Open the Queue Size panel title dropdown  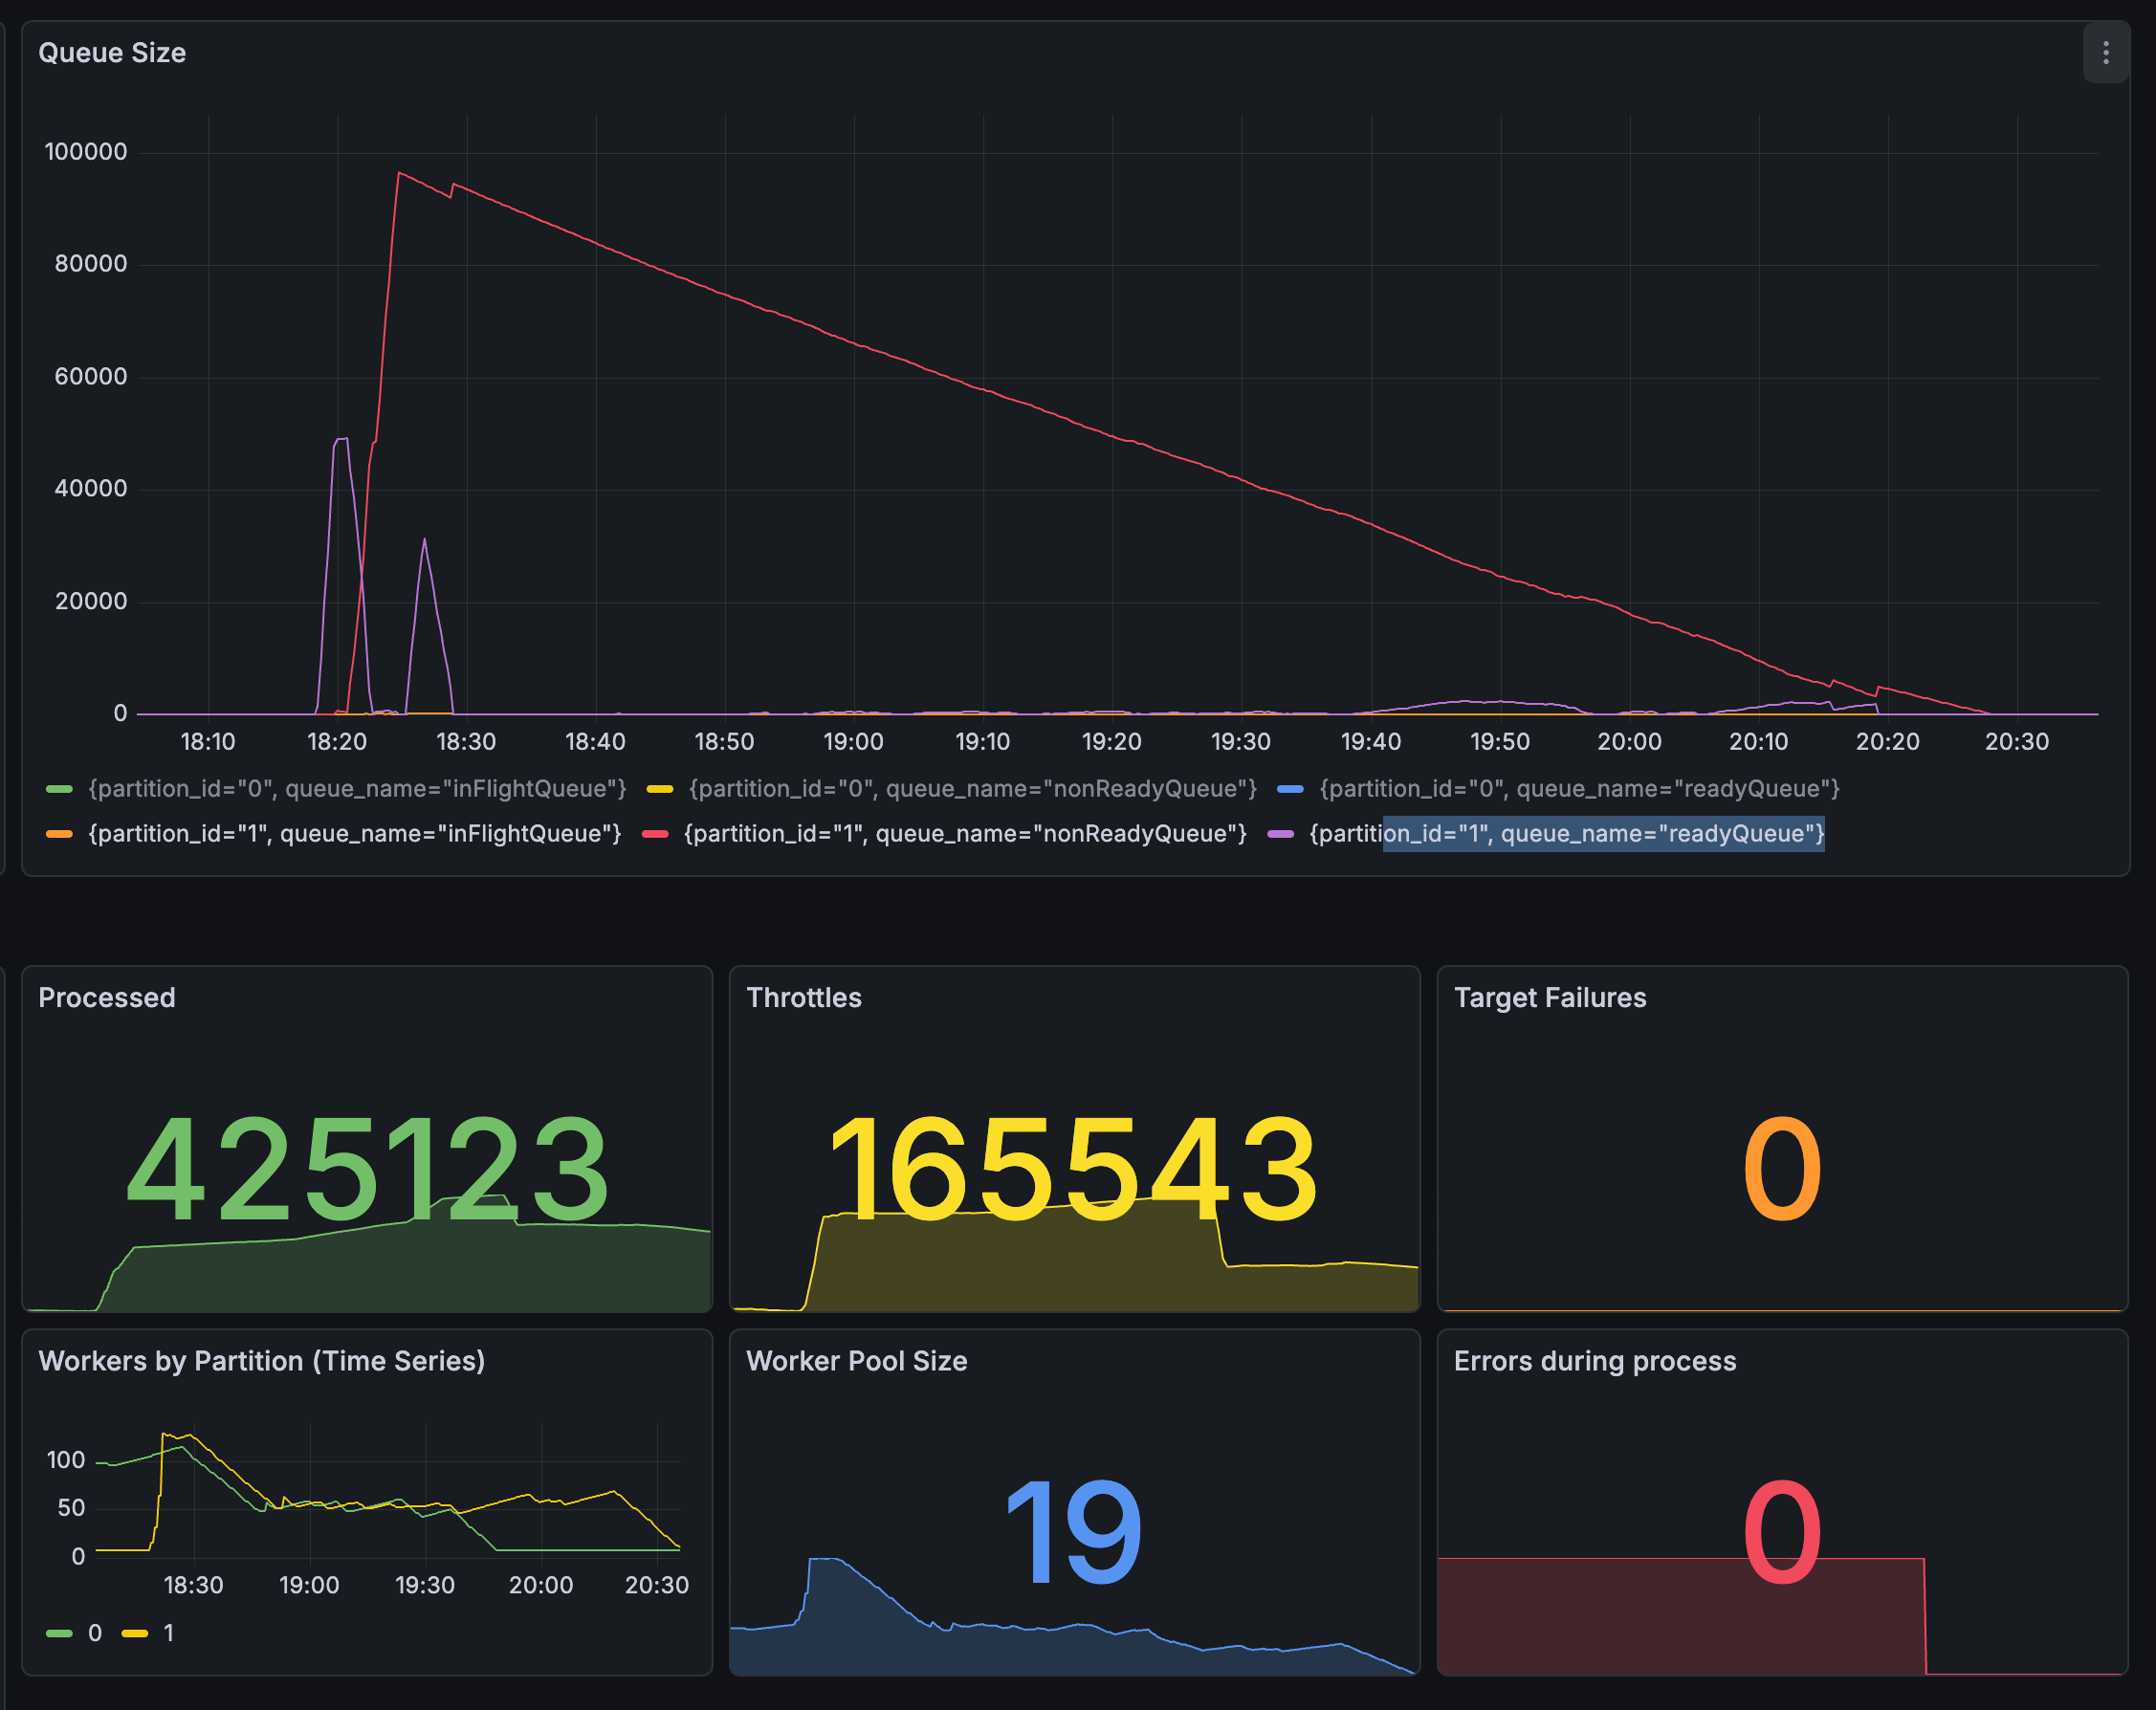112,53
